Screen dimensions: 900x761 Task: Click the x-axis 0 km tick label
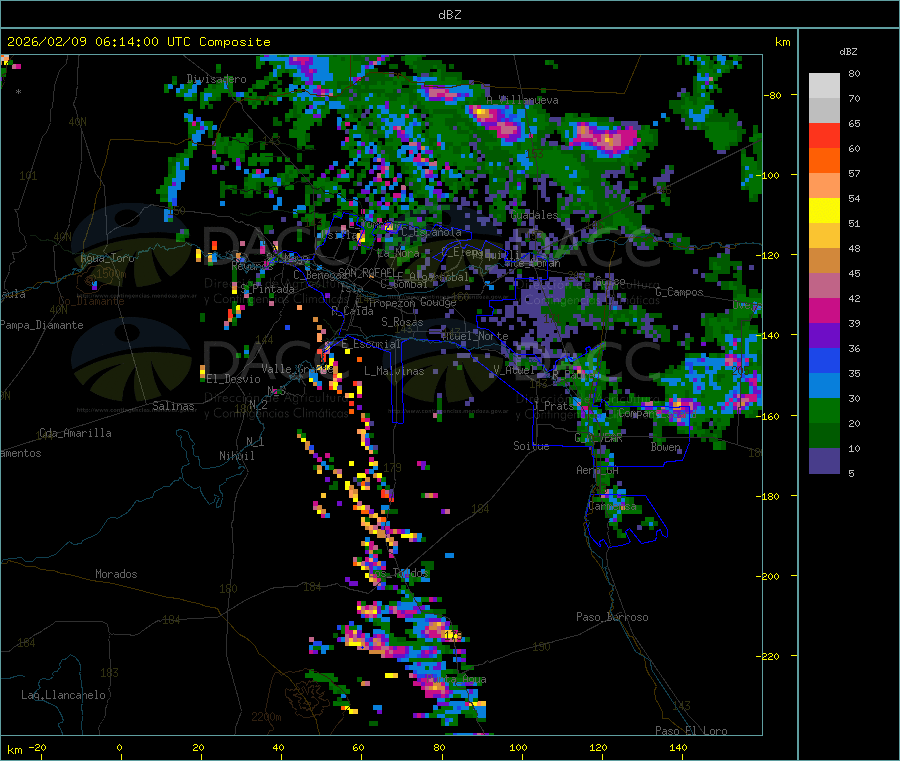tap(119, 747)
